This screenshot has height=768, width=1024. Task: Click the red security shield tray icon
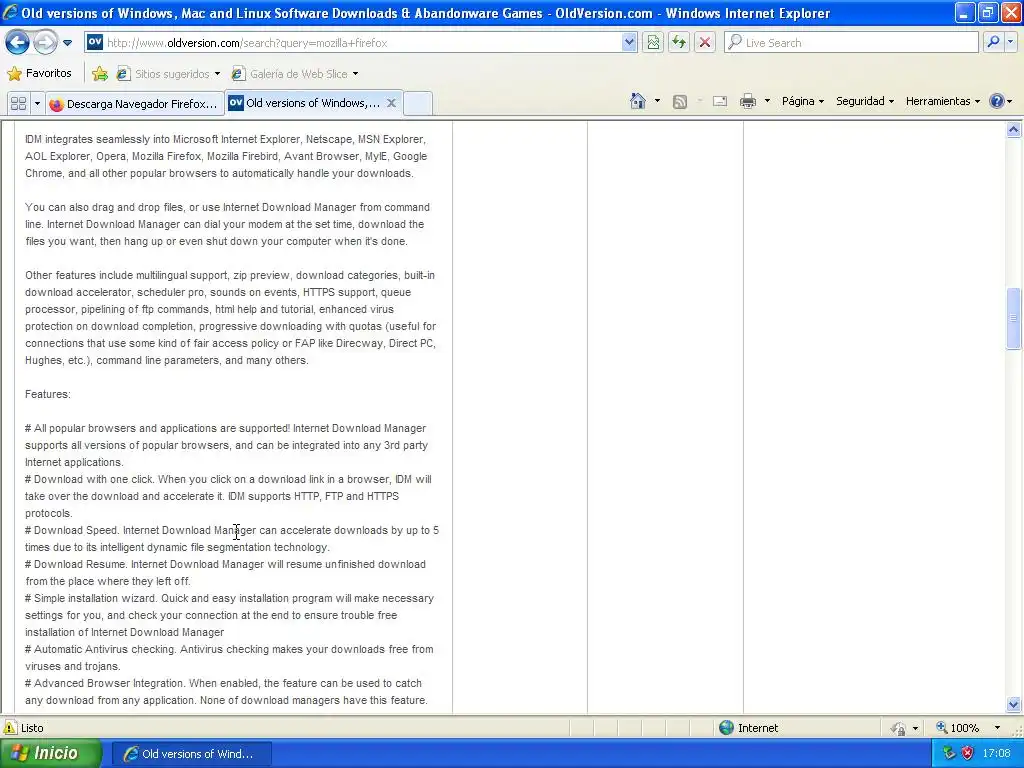(x=967, y=753)
